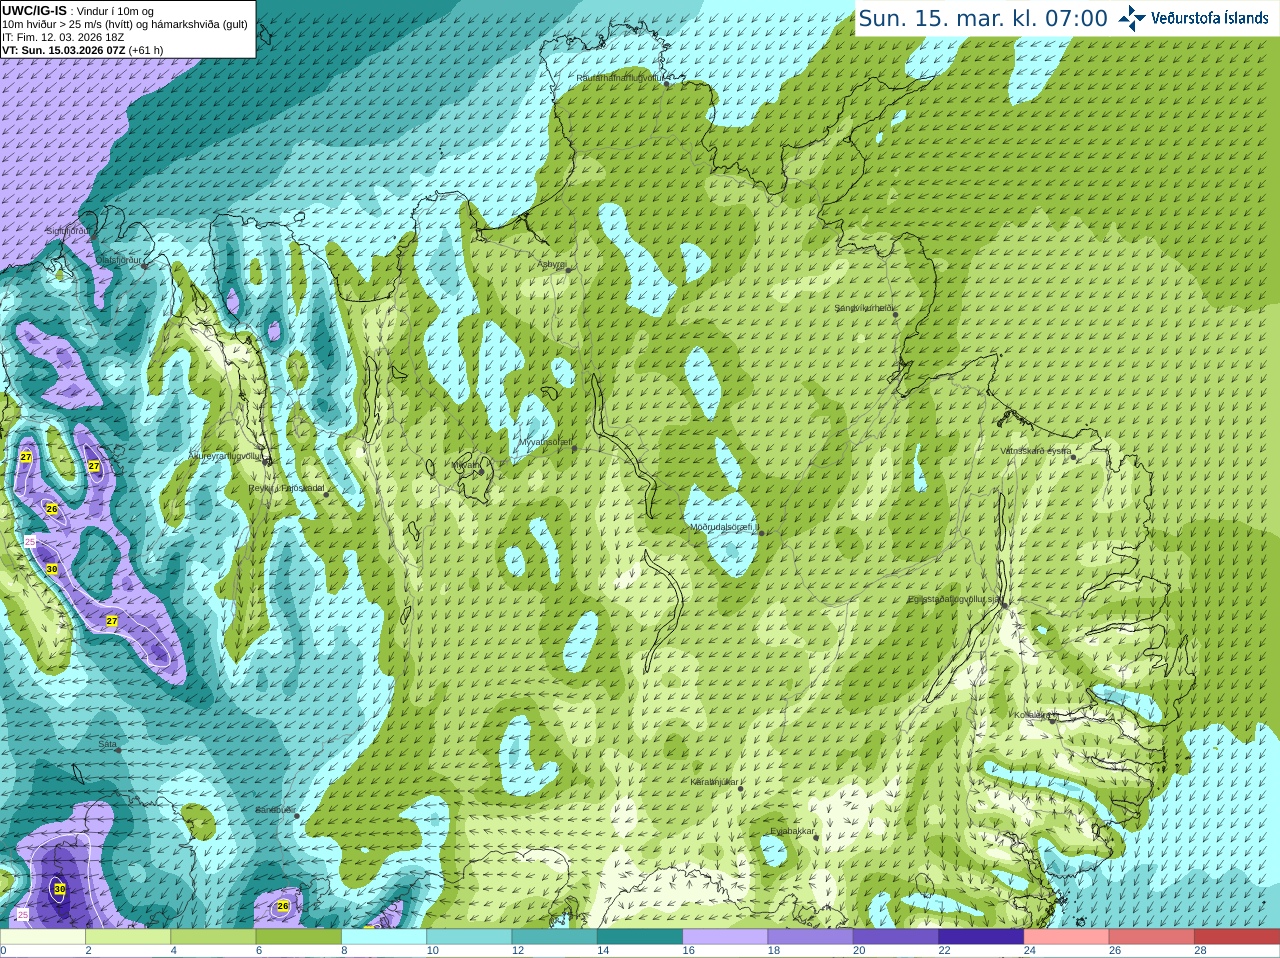Click the UWC/IG-IS model title text

tap(35, 11)
